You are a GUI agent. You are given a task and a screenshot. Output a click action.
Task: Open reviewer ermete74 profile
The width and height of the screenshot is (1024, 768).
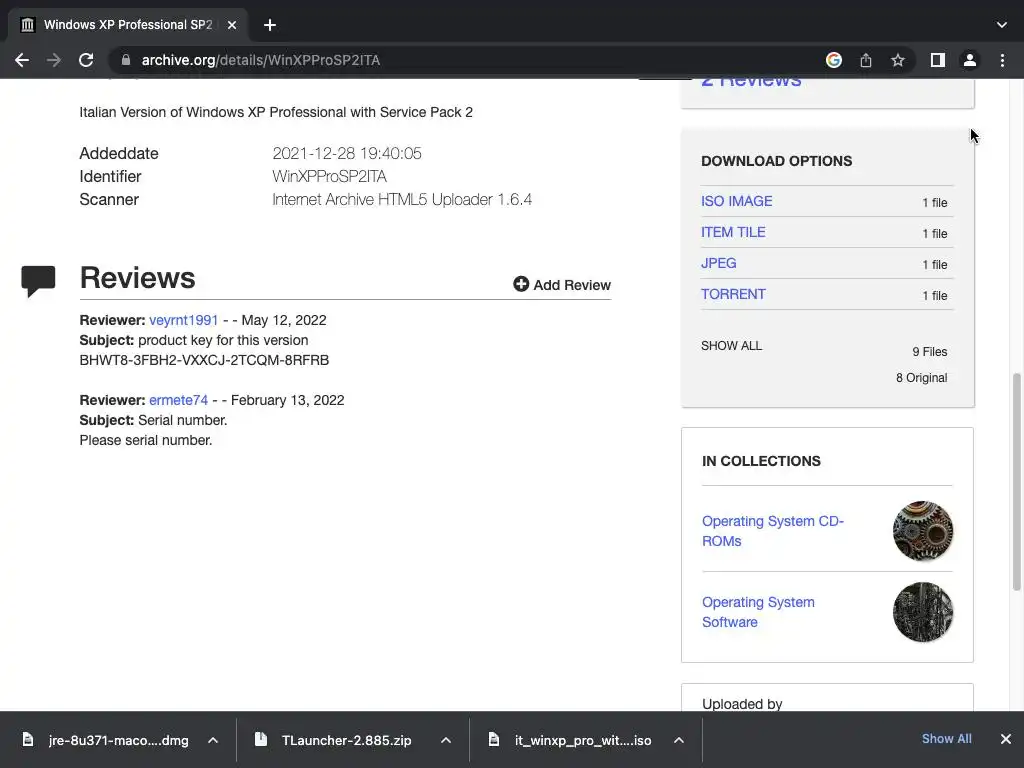[178, 400]
